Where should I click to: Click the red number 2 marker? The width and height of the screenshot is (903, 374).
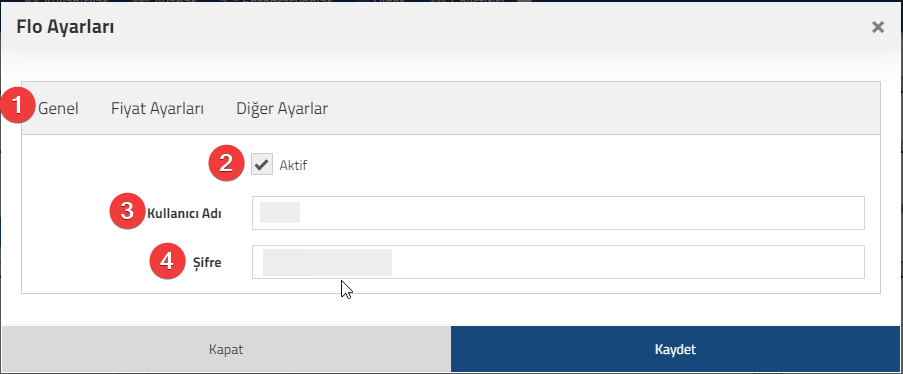click(x=226, y=164)
